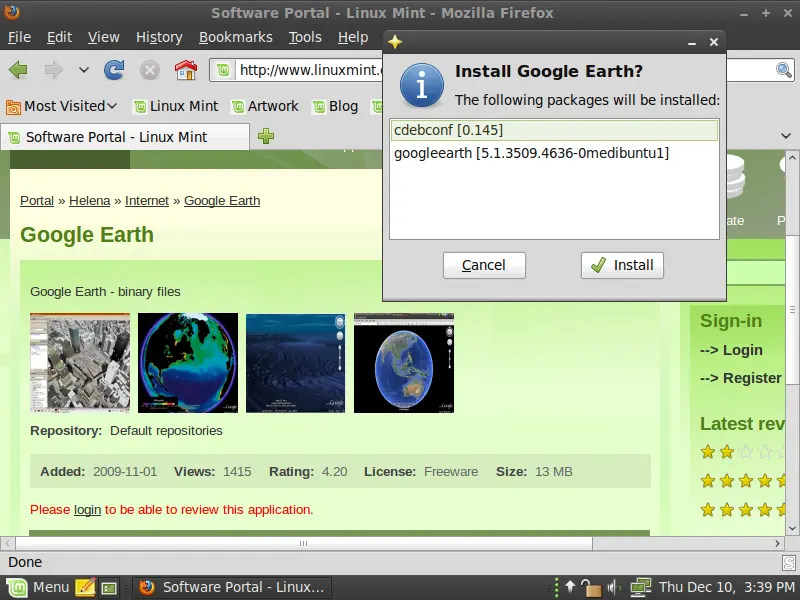Click the clock showing Thu Dec 10

[x=727, y=587]
